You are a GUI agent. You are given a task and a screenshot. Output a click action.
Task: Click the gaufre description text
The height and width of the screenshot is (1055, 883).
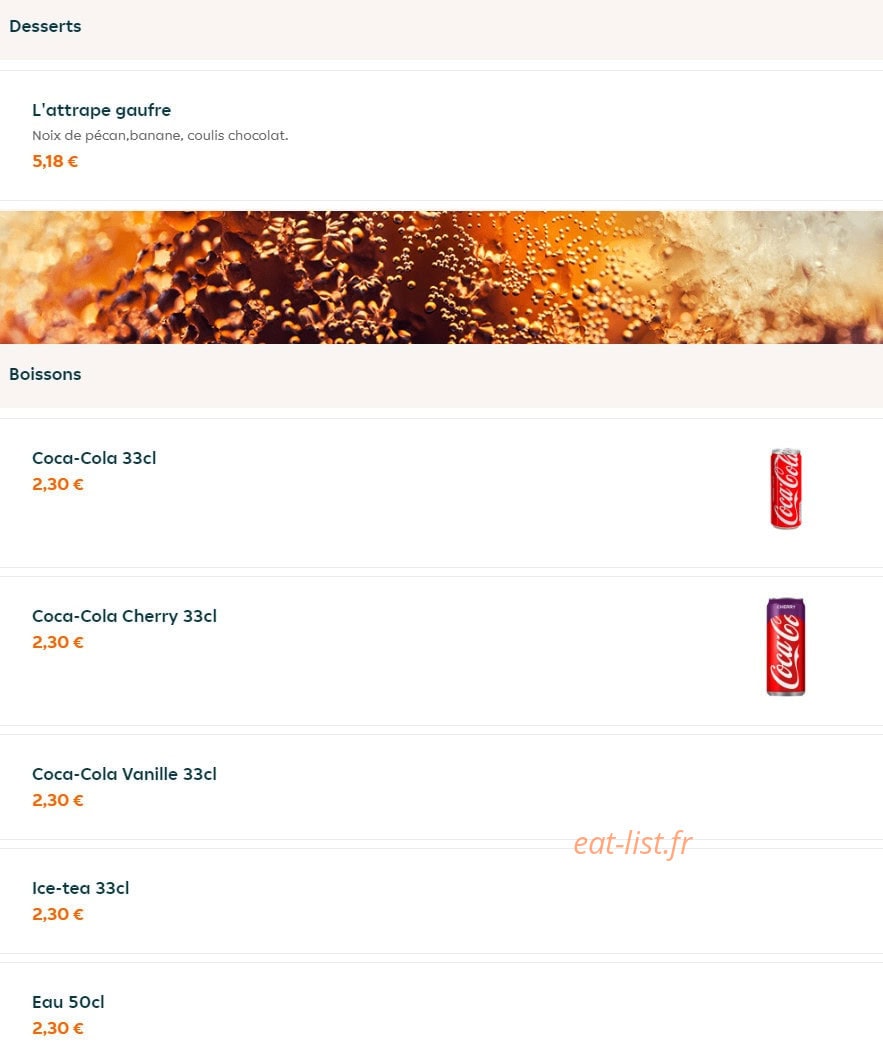coord(160,136)
